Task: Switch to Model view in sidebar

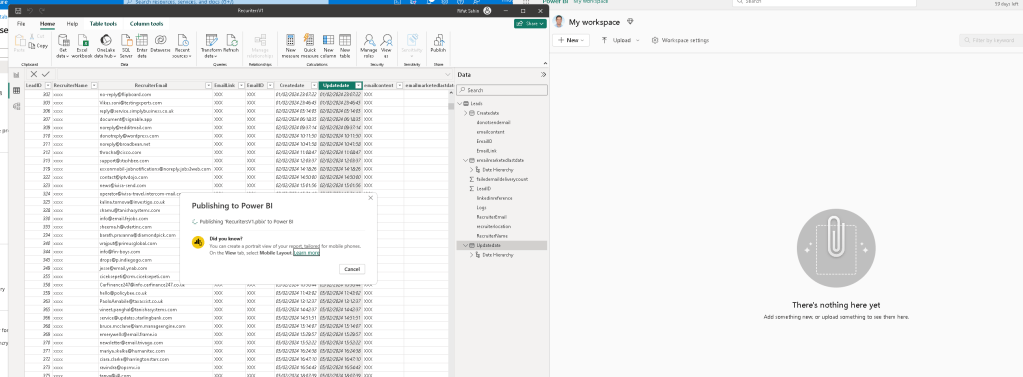Action: pyautogui.click(x=16, y=106)
